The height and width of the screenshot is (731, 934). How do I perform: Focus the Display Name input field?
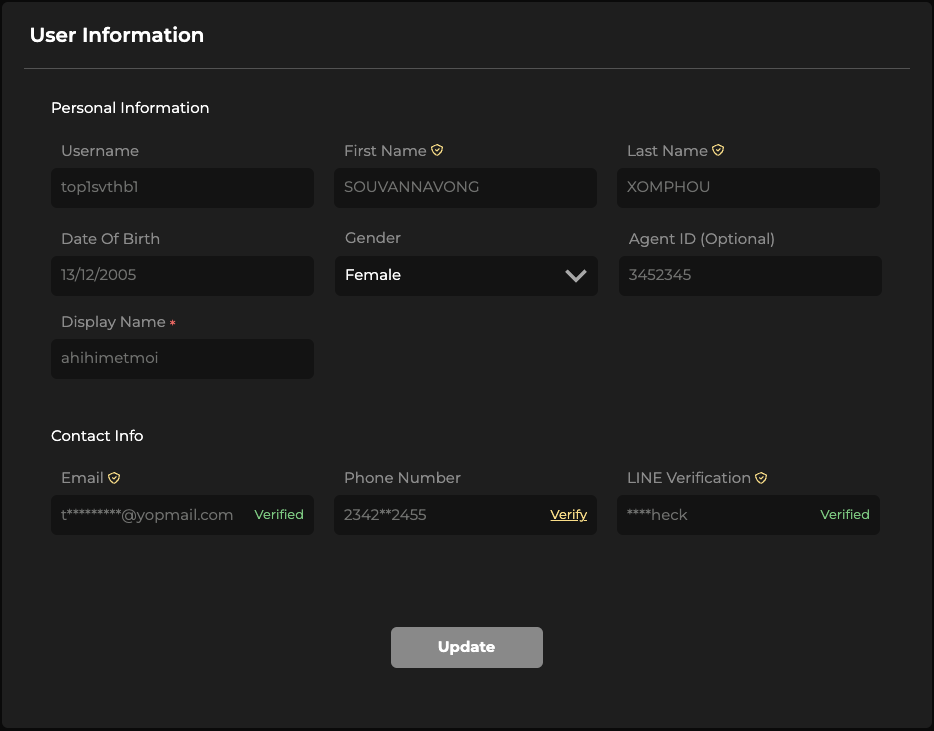pos(182,358)
